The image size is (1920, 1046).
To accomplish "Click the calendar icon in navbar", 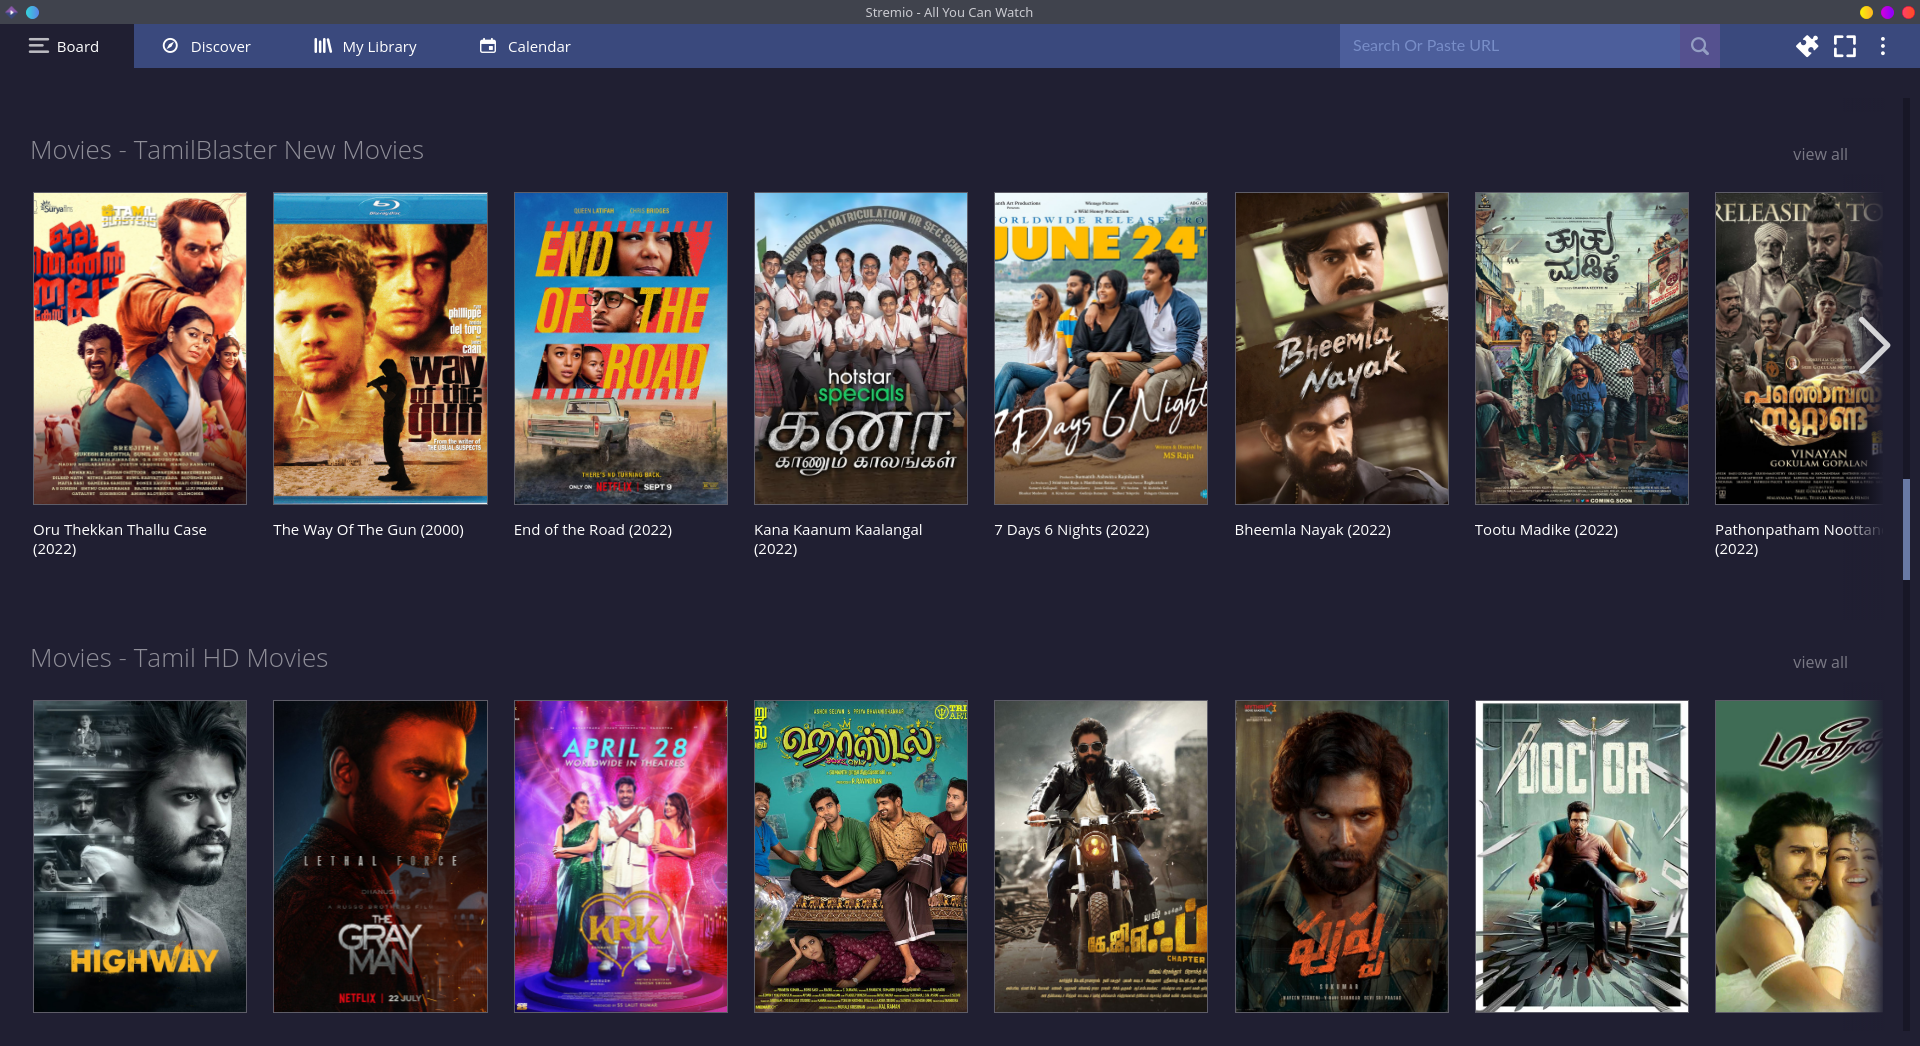I will pyautogui.click(x=488, y=46).
